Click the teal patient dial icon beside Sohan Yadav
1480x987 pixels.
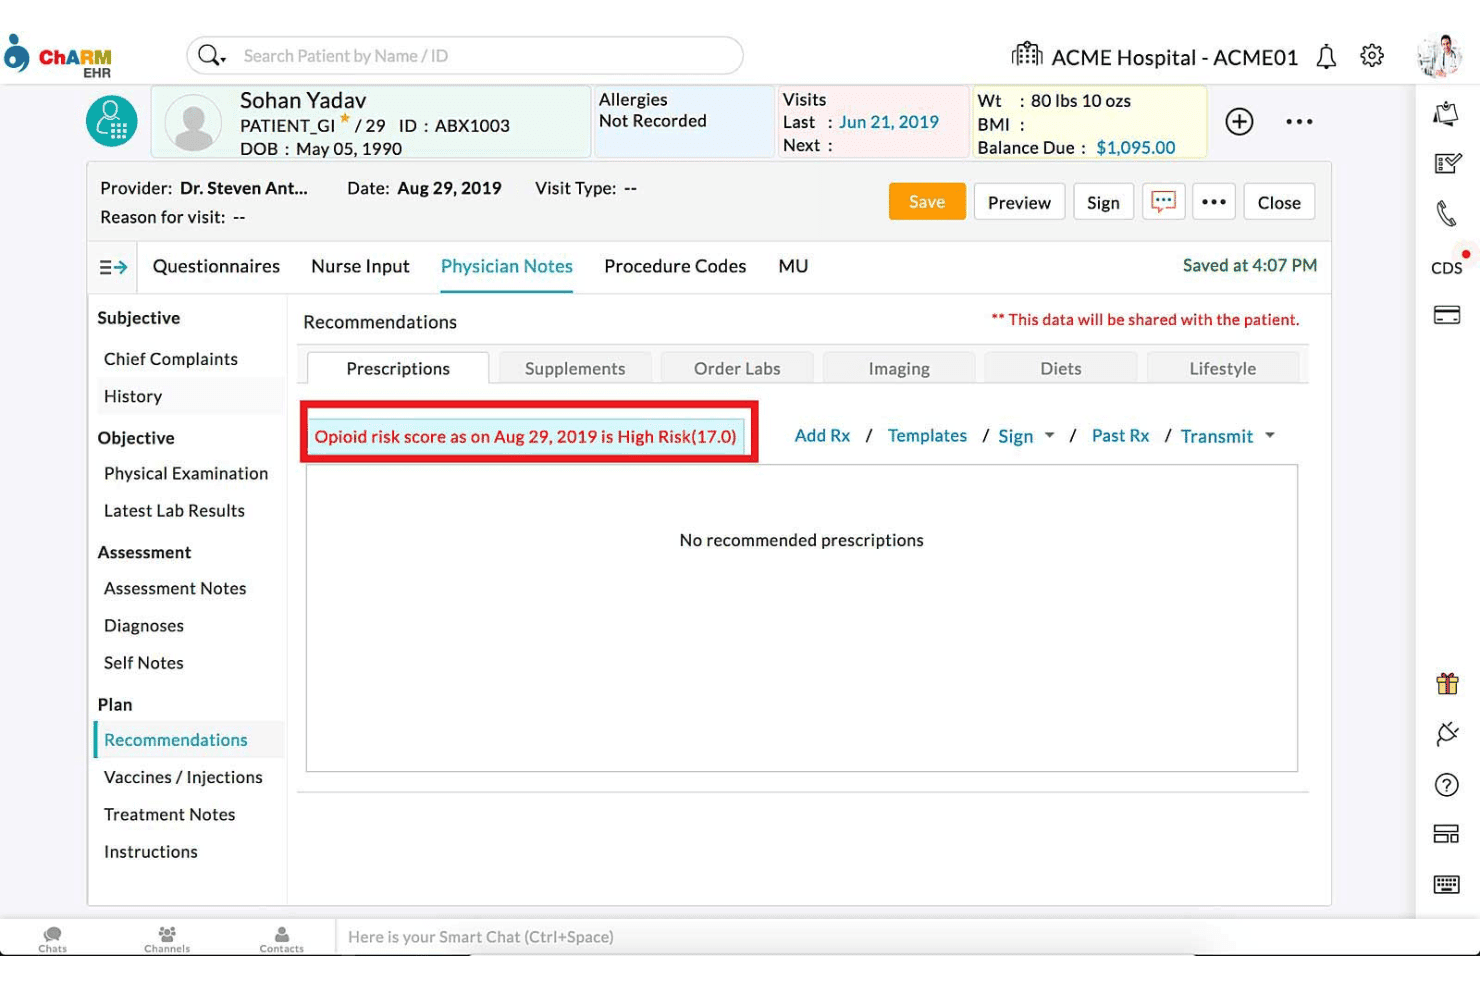tap(112, 122)
